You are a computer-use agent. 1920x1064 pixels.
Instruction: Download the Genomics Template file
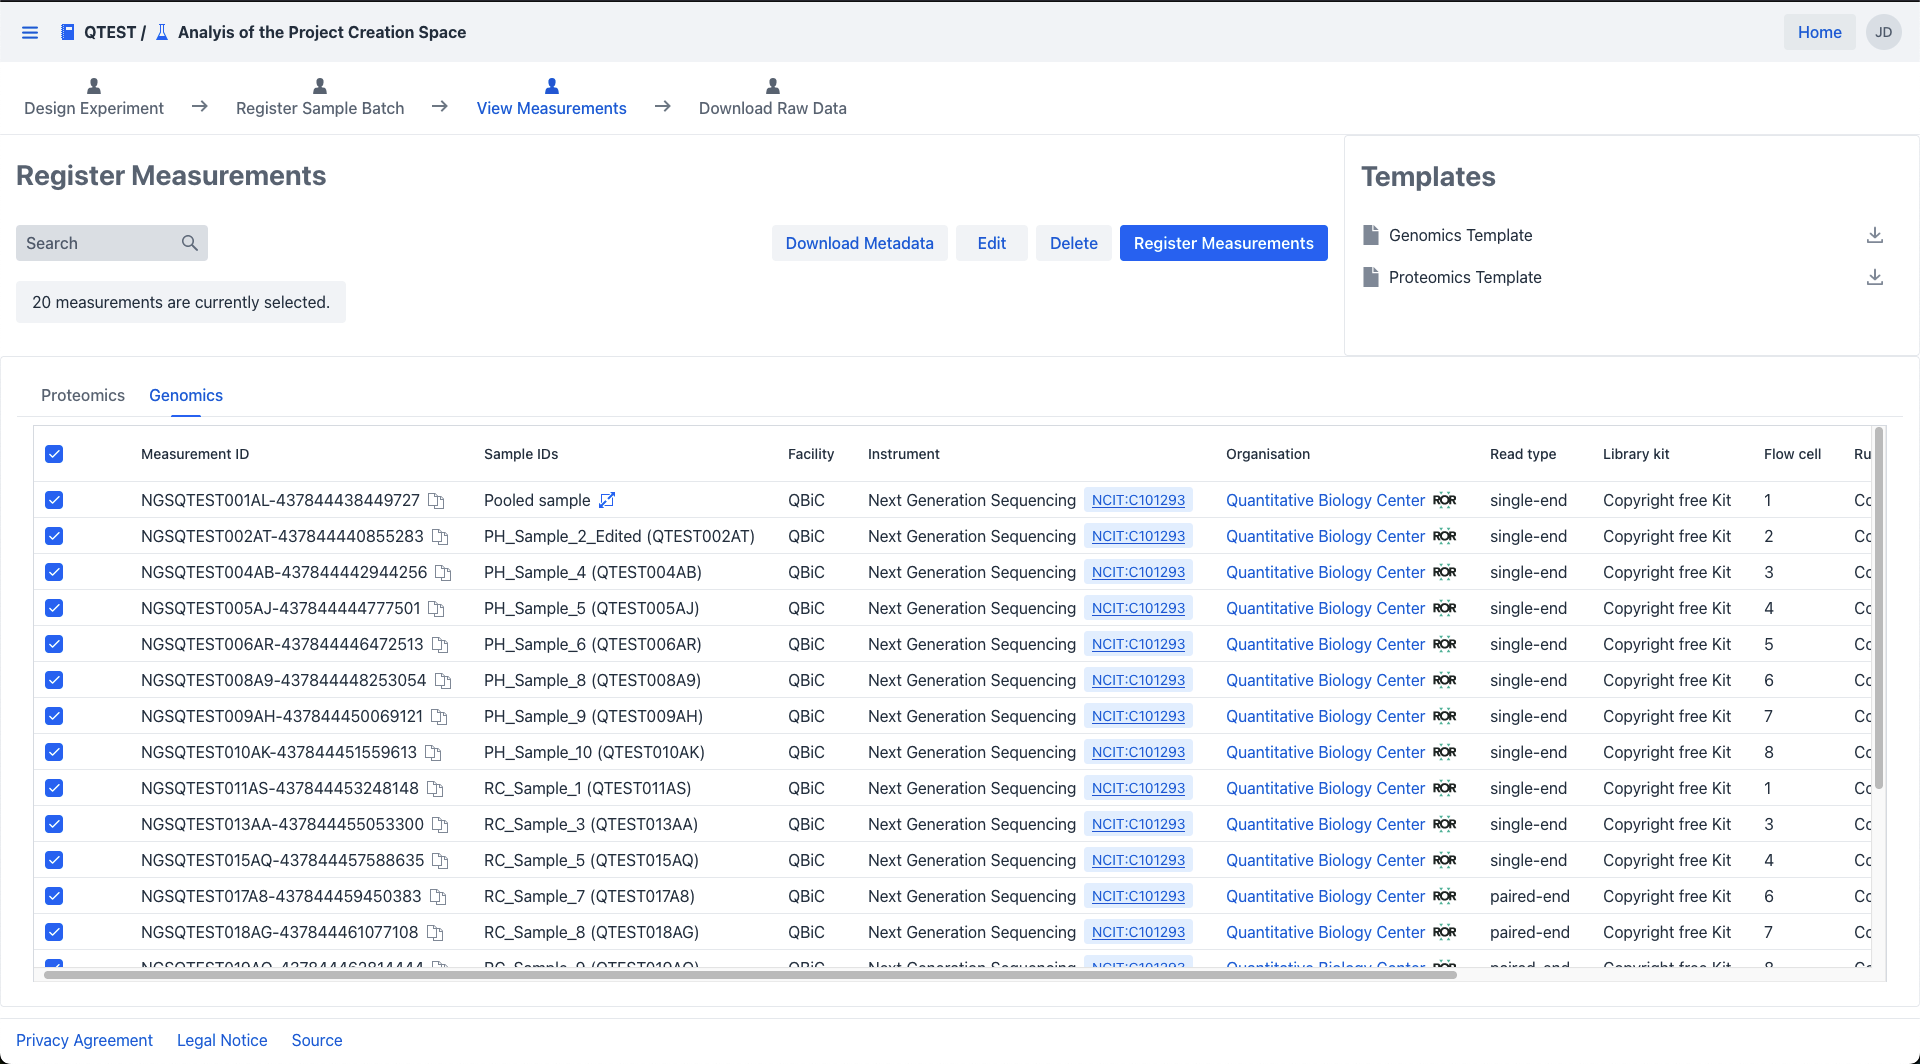[1874, 235]
